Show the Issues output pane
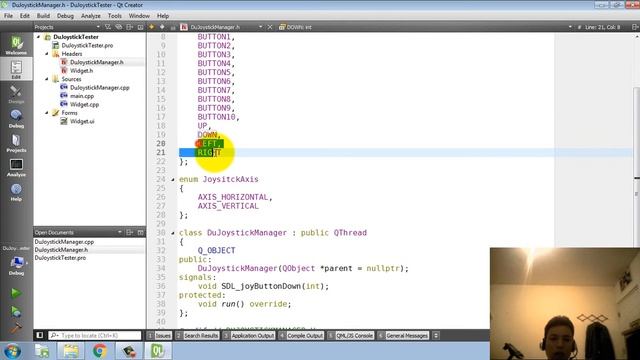Image resolution: width=640 pixels, height=360 pixels. (159, 336)
